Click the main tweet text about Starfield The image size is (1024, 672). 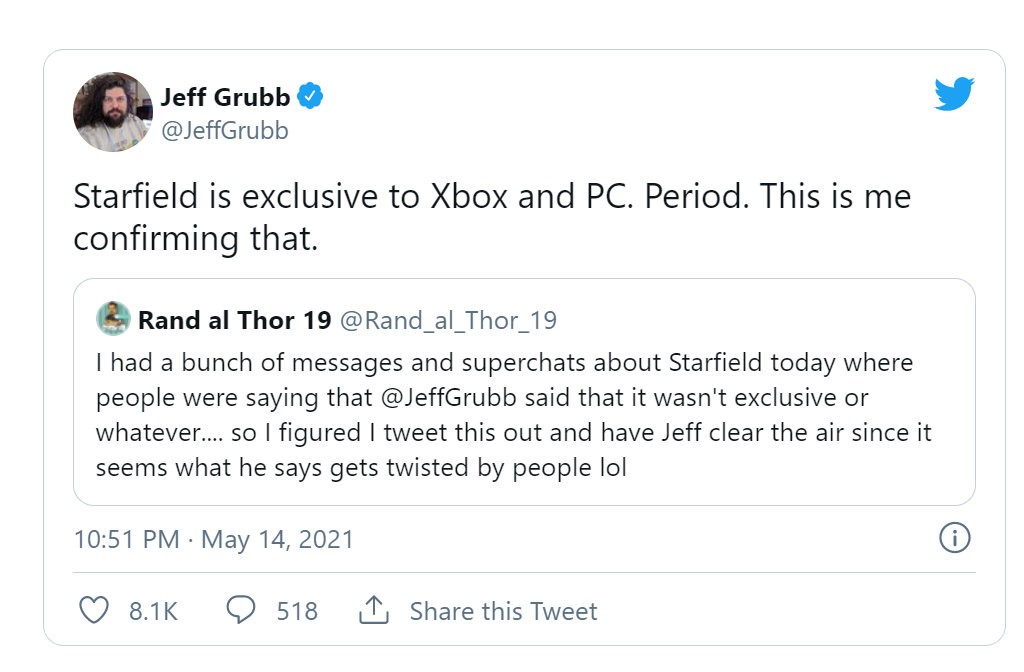tap(492, 217)
